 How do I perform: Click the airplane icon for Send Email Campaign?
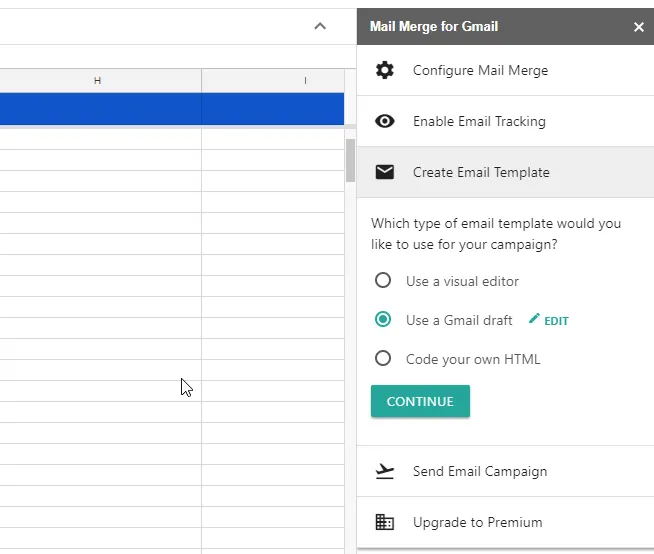click(x=385, y=471)
